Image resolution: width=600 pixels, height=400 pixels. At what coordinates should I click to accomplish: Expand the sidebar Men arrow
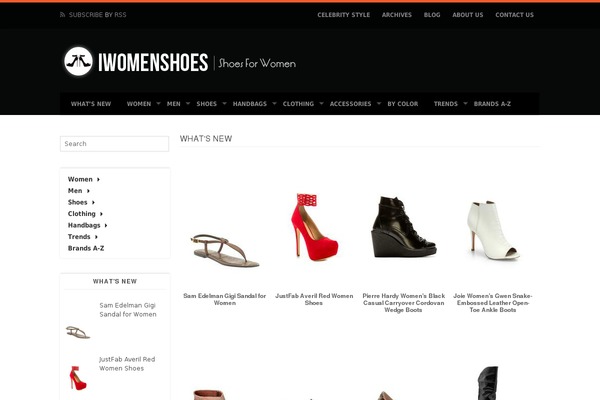pos(88,191)
